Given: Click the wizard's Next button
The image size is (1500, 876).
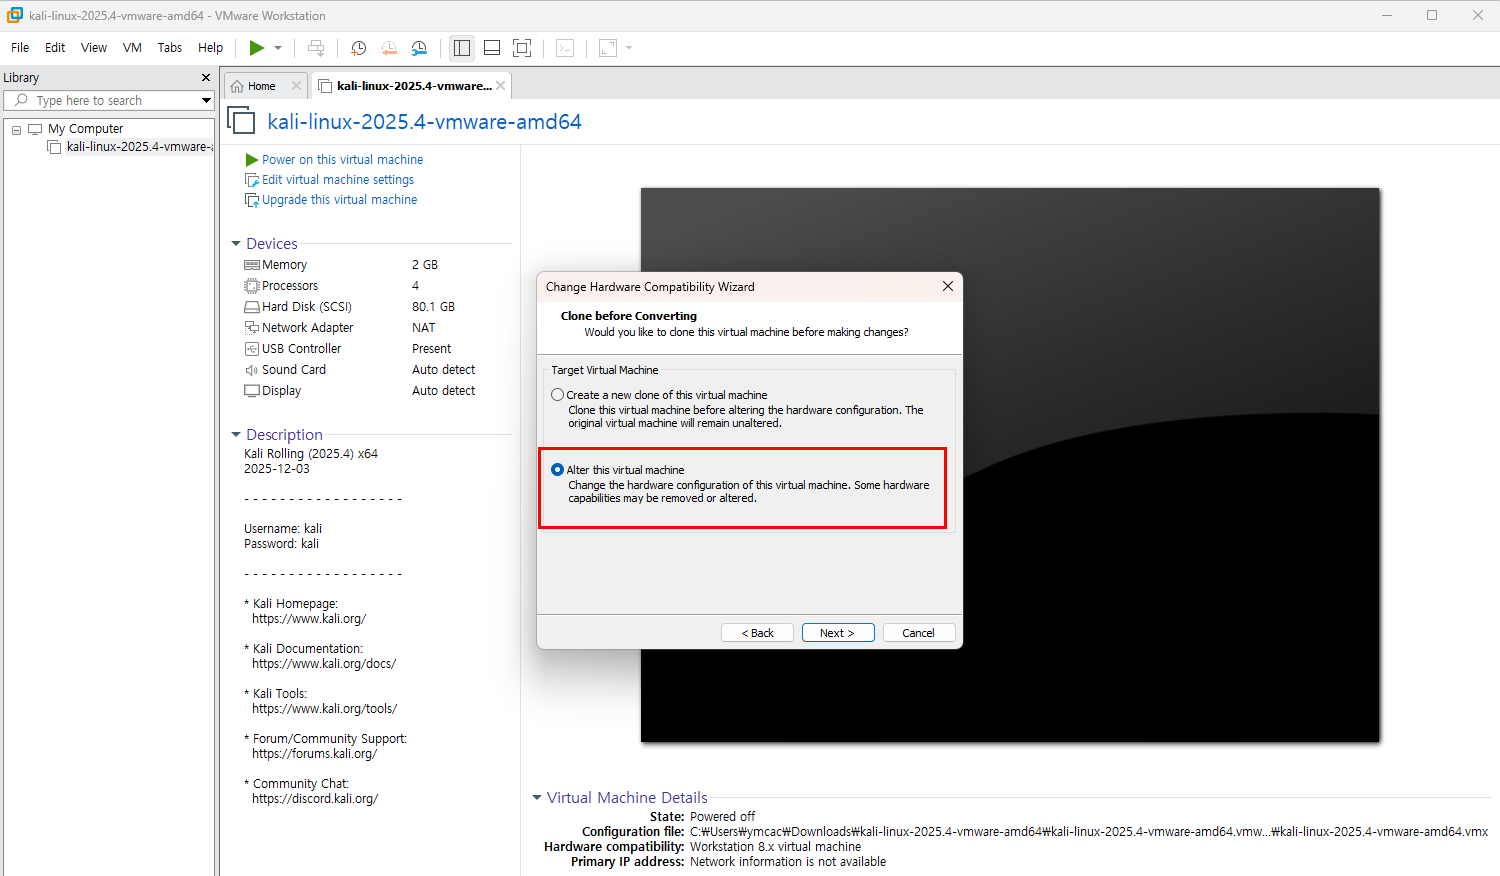Looking at the screenshot, I should coord(838,633).
